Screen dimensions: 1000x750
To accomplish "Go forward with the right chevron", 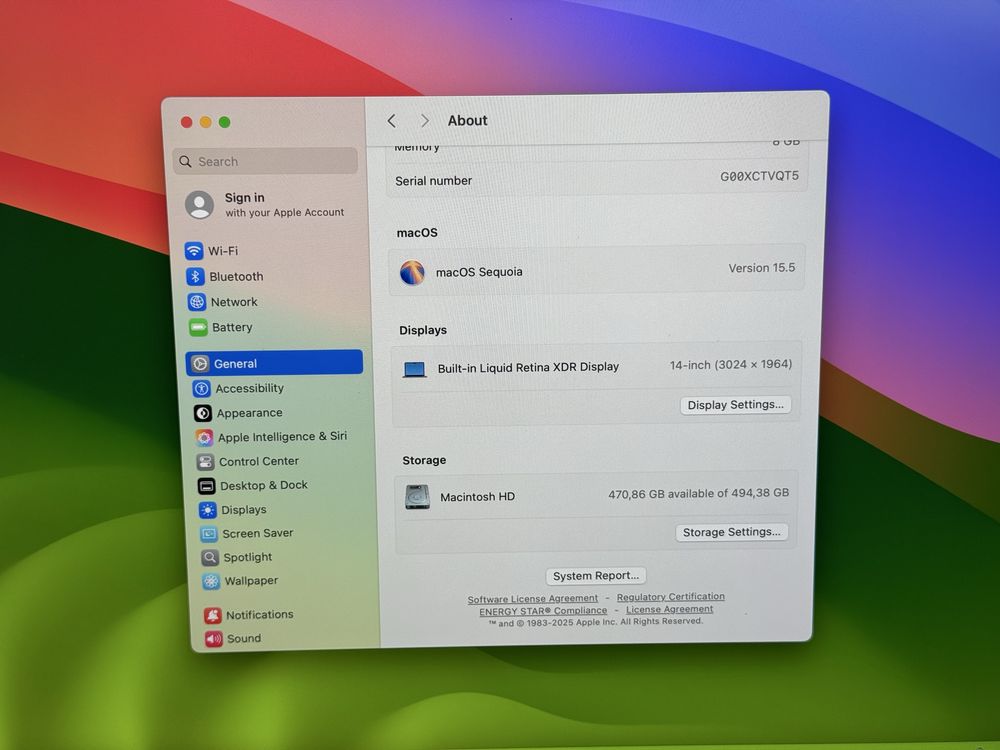I will (425, 121).
